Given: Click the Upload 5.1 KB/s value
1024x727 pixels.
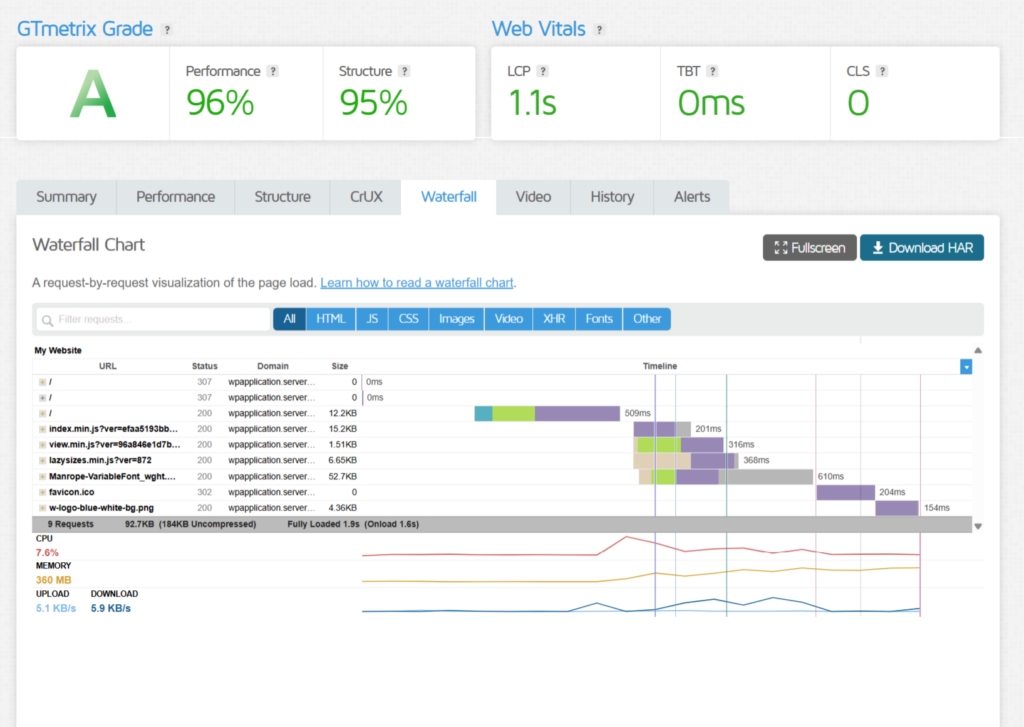Looking at the screenshot, I should pyautogui.click(x=56, y=609).
